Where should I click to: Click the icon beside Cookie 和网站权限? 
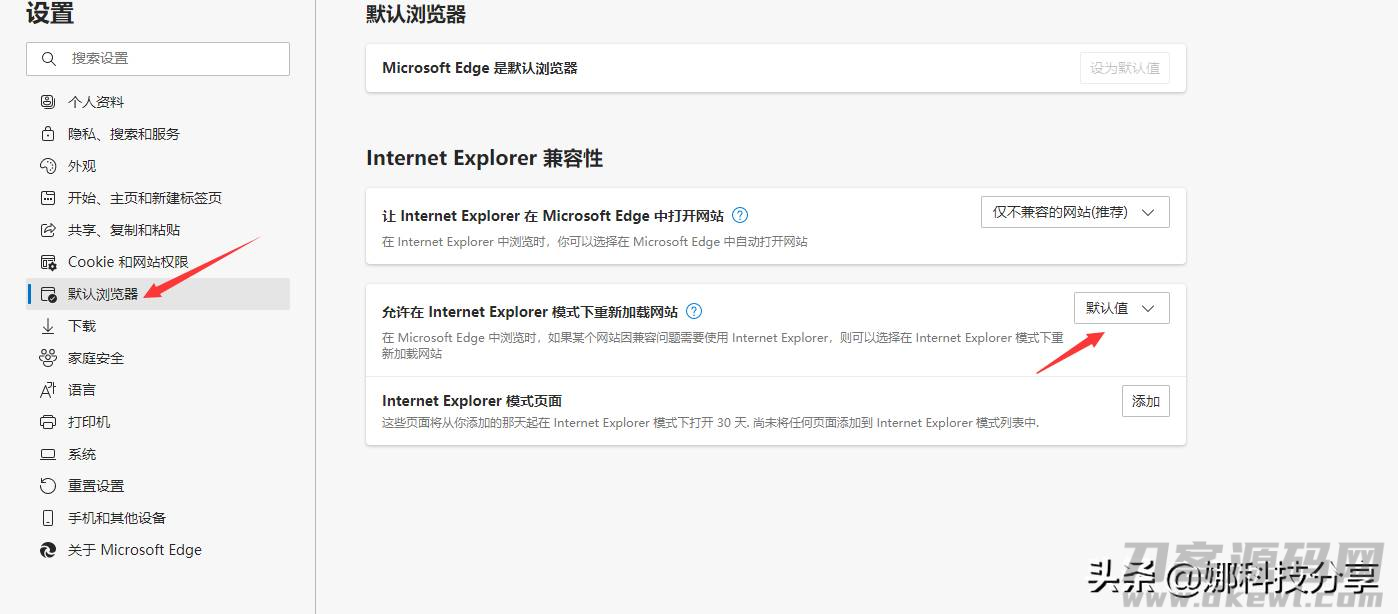pos(48,262)
